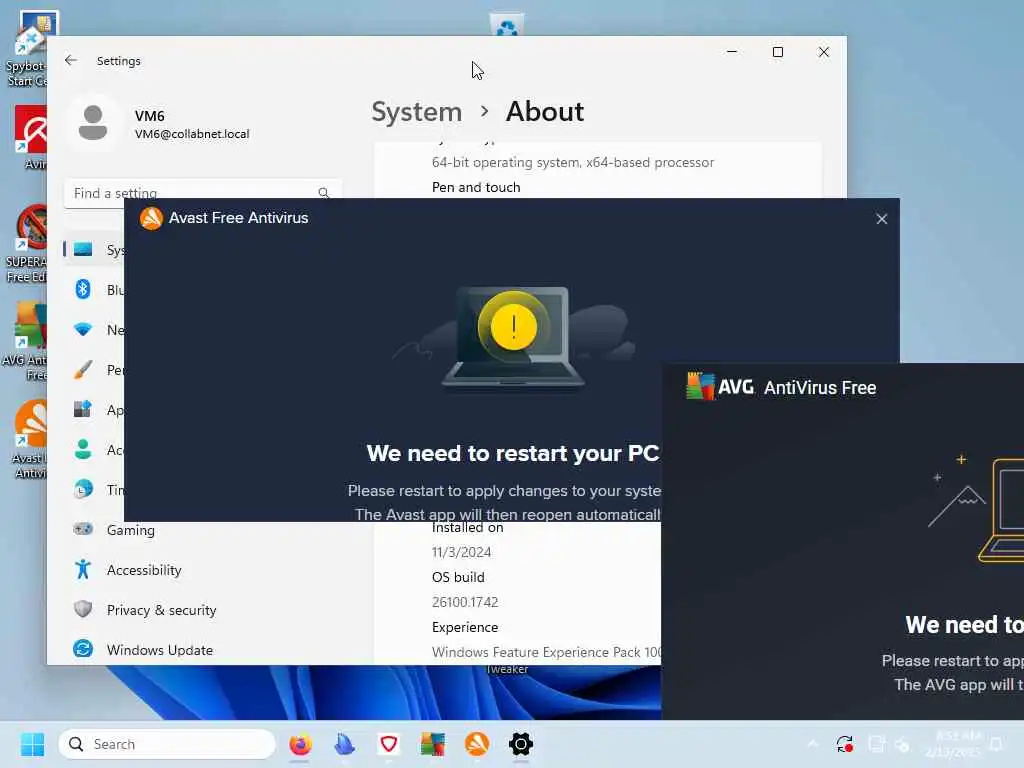Open the red shield Avira taskbar icon
Screen dimensions: 1024x768
pyautogui.click(x=389, y=744)
